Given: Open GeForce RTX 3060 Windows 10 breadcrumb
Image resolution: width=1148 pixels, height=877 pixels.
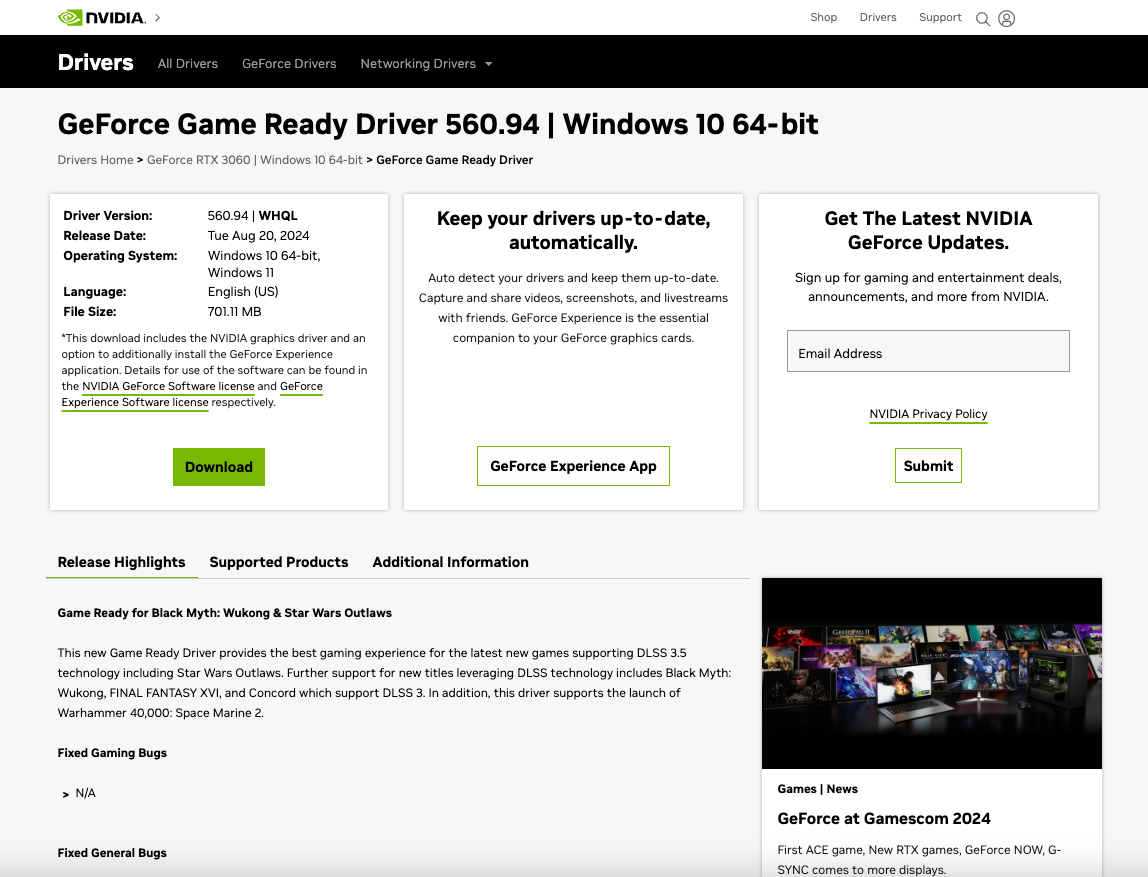Looking at the screenshot, I should pos(255,160).
